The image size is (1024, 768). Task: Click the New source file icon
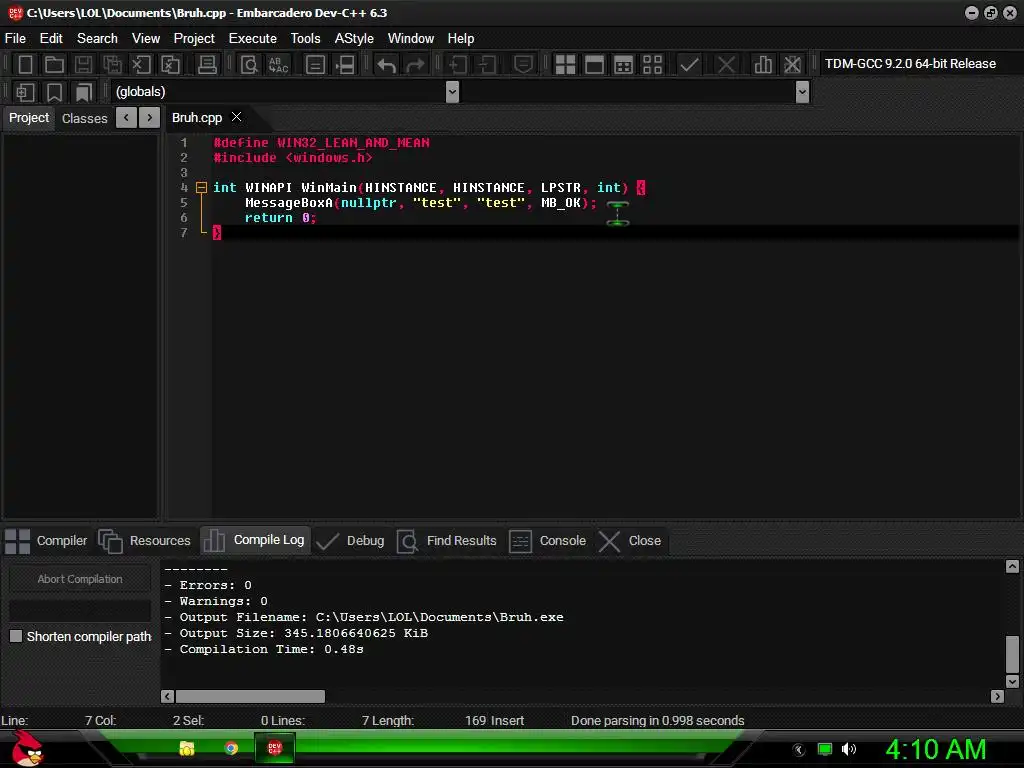pyautogui.click(x=25, y=65)
